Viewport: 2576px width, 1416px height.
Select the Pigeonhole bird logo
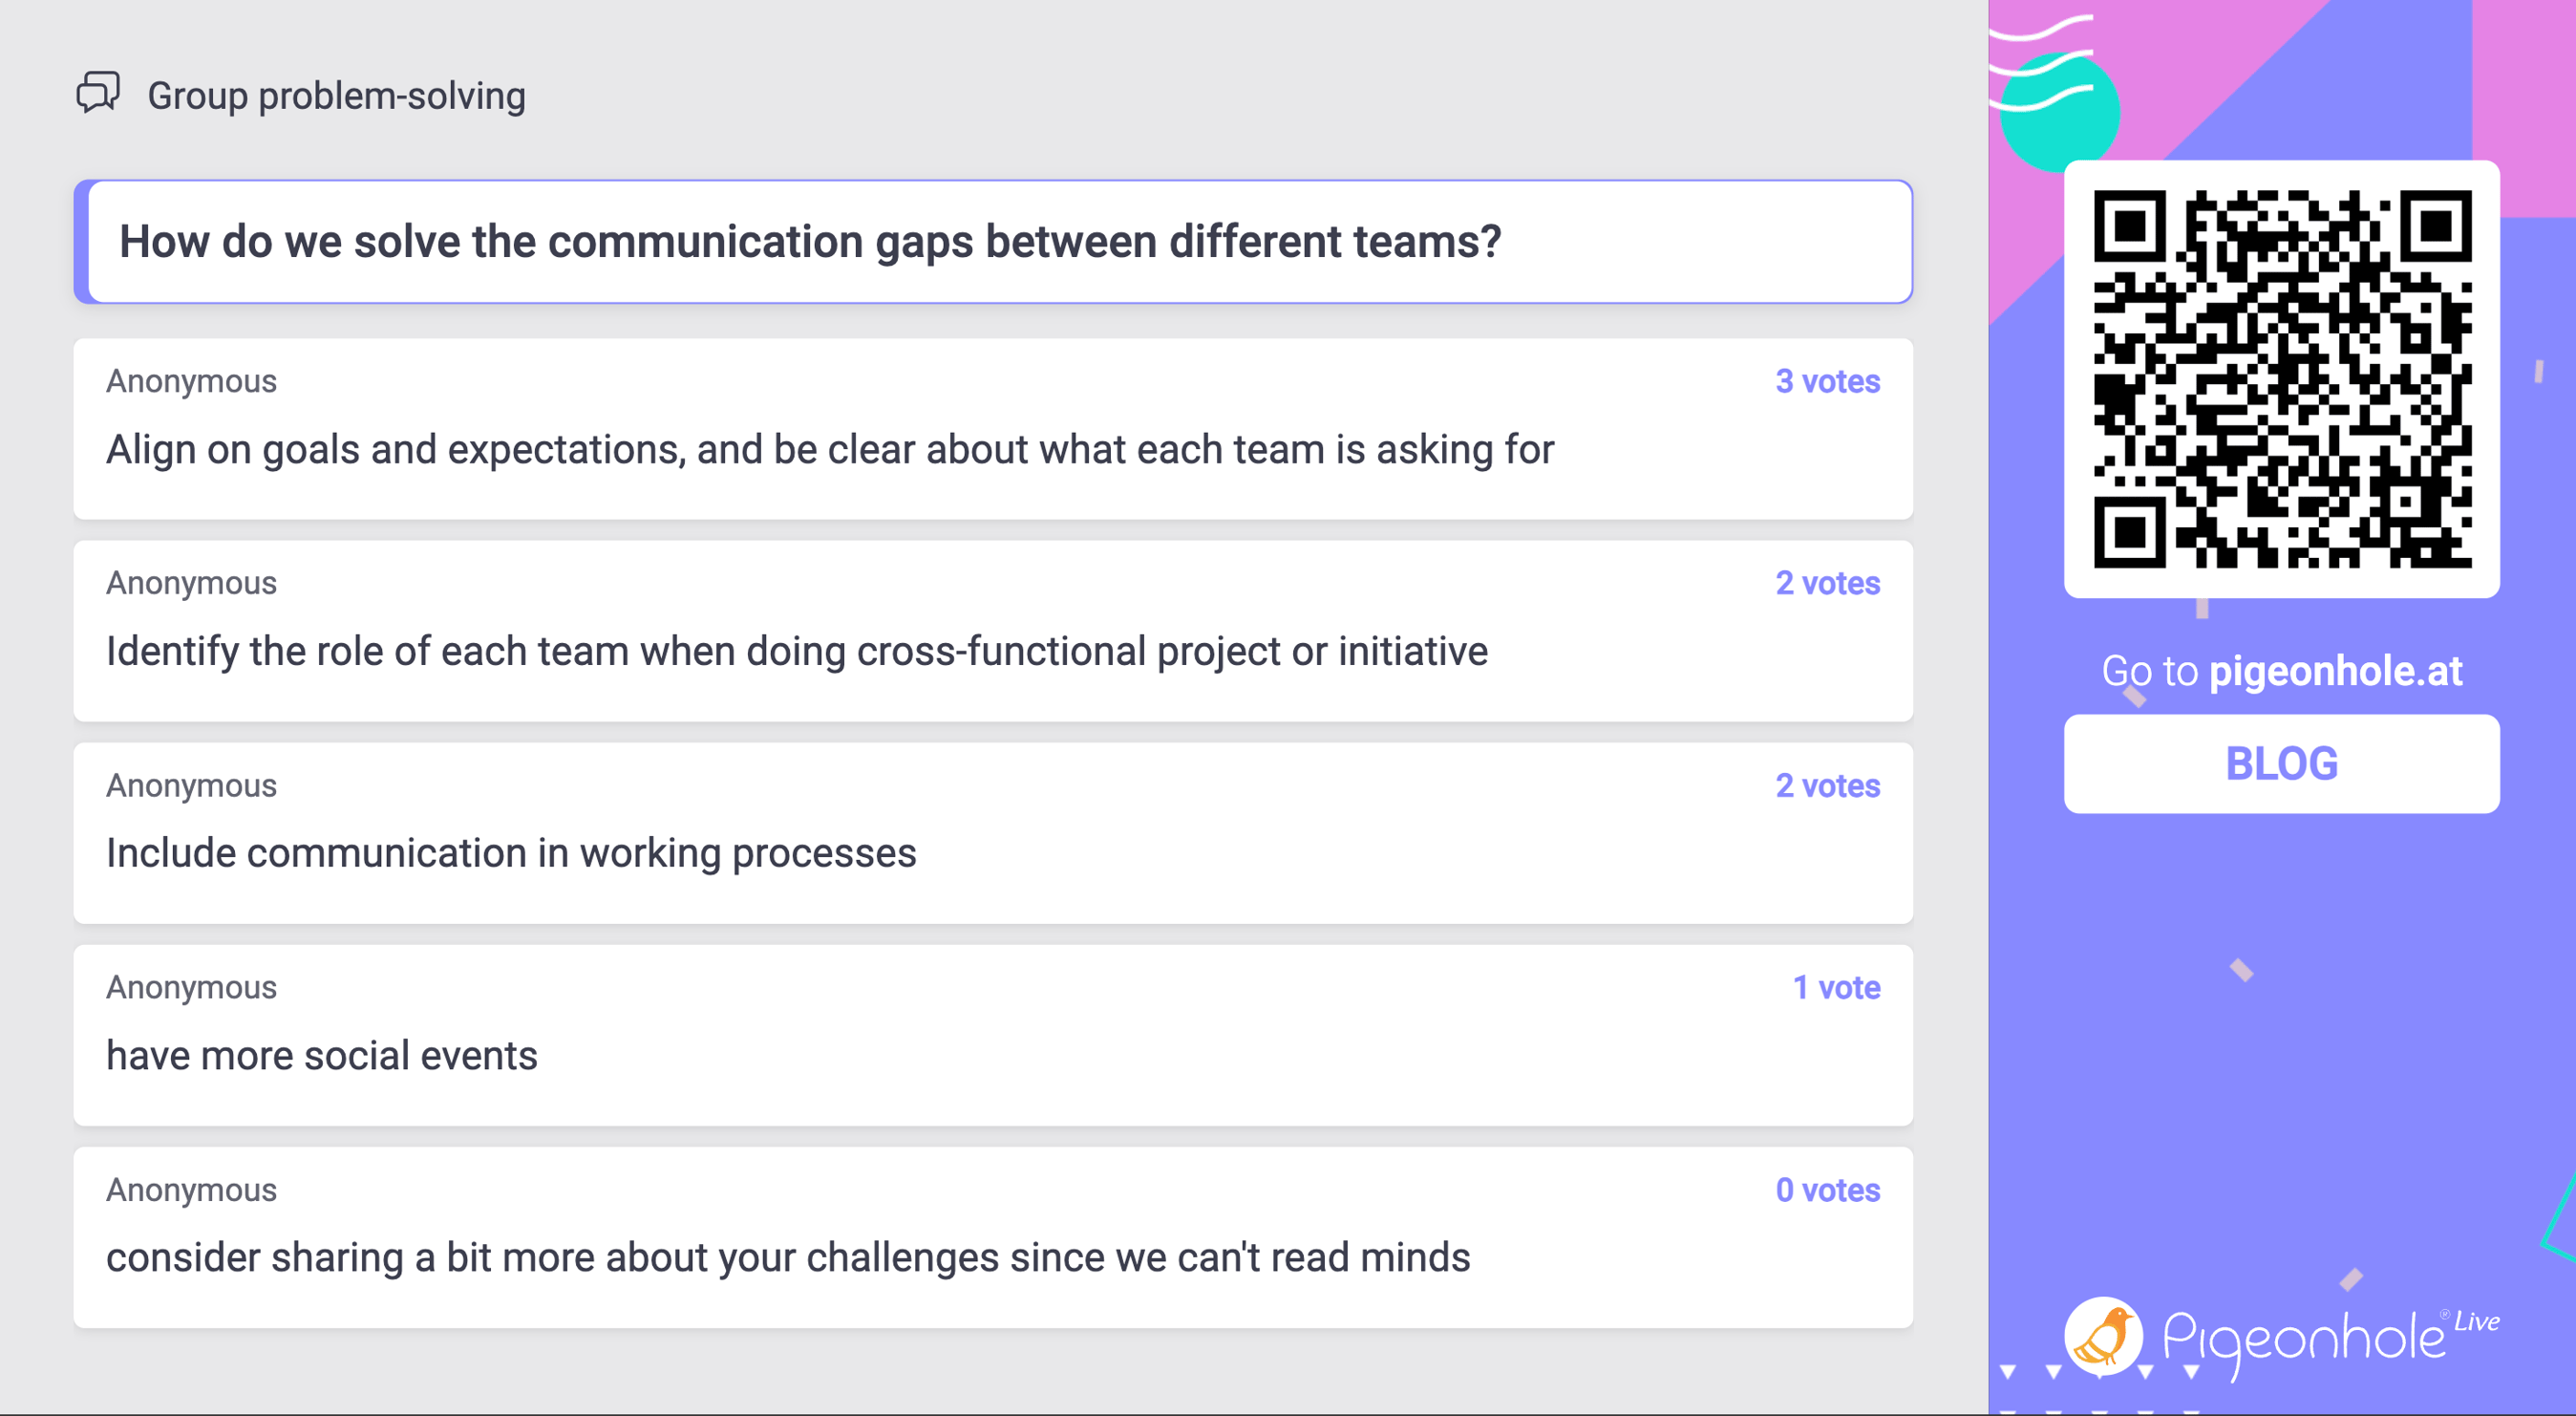2106,1335
